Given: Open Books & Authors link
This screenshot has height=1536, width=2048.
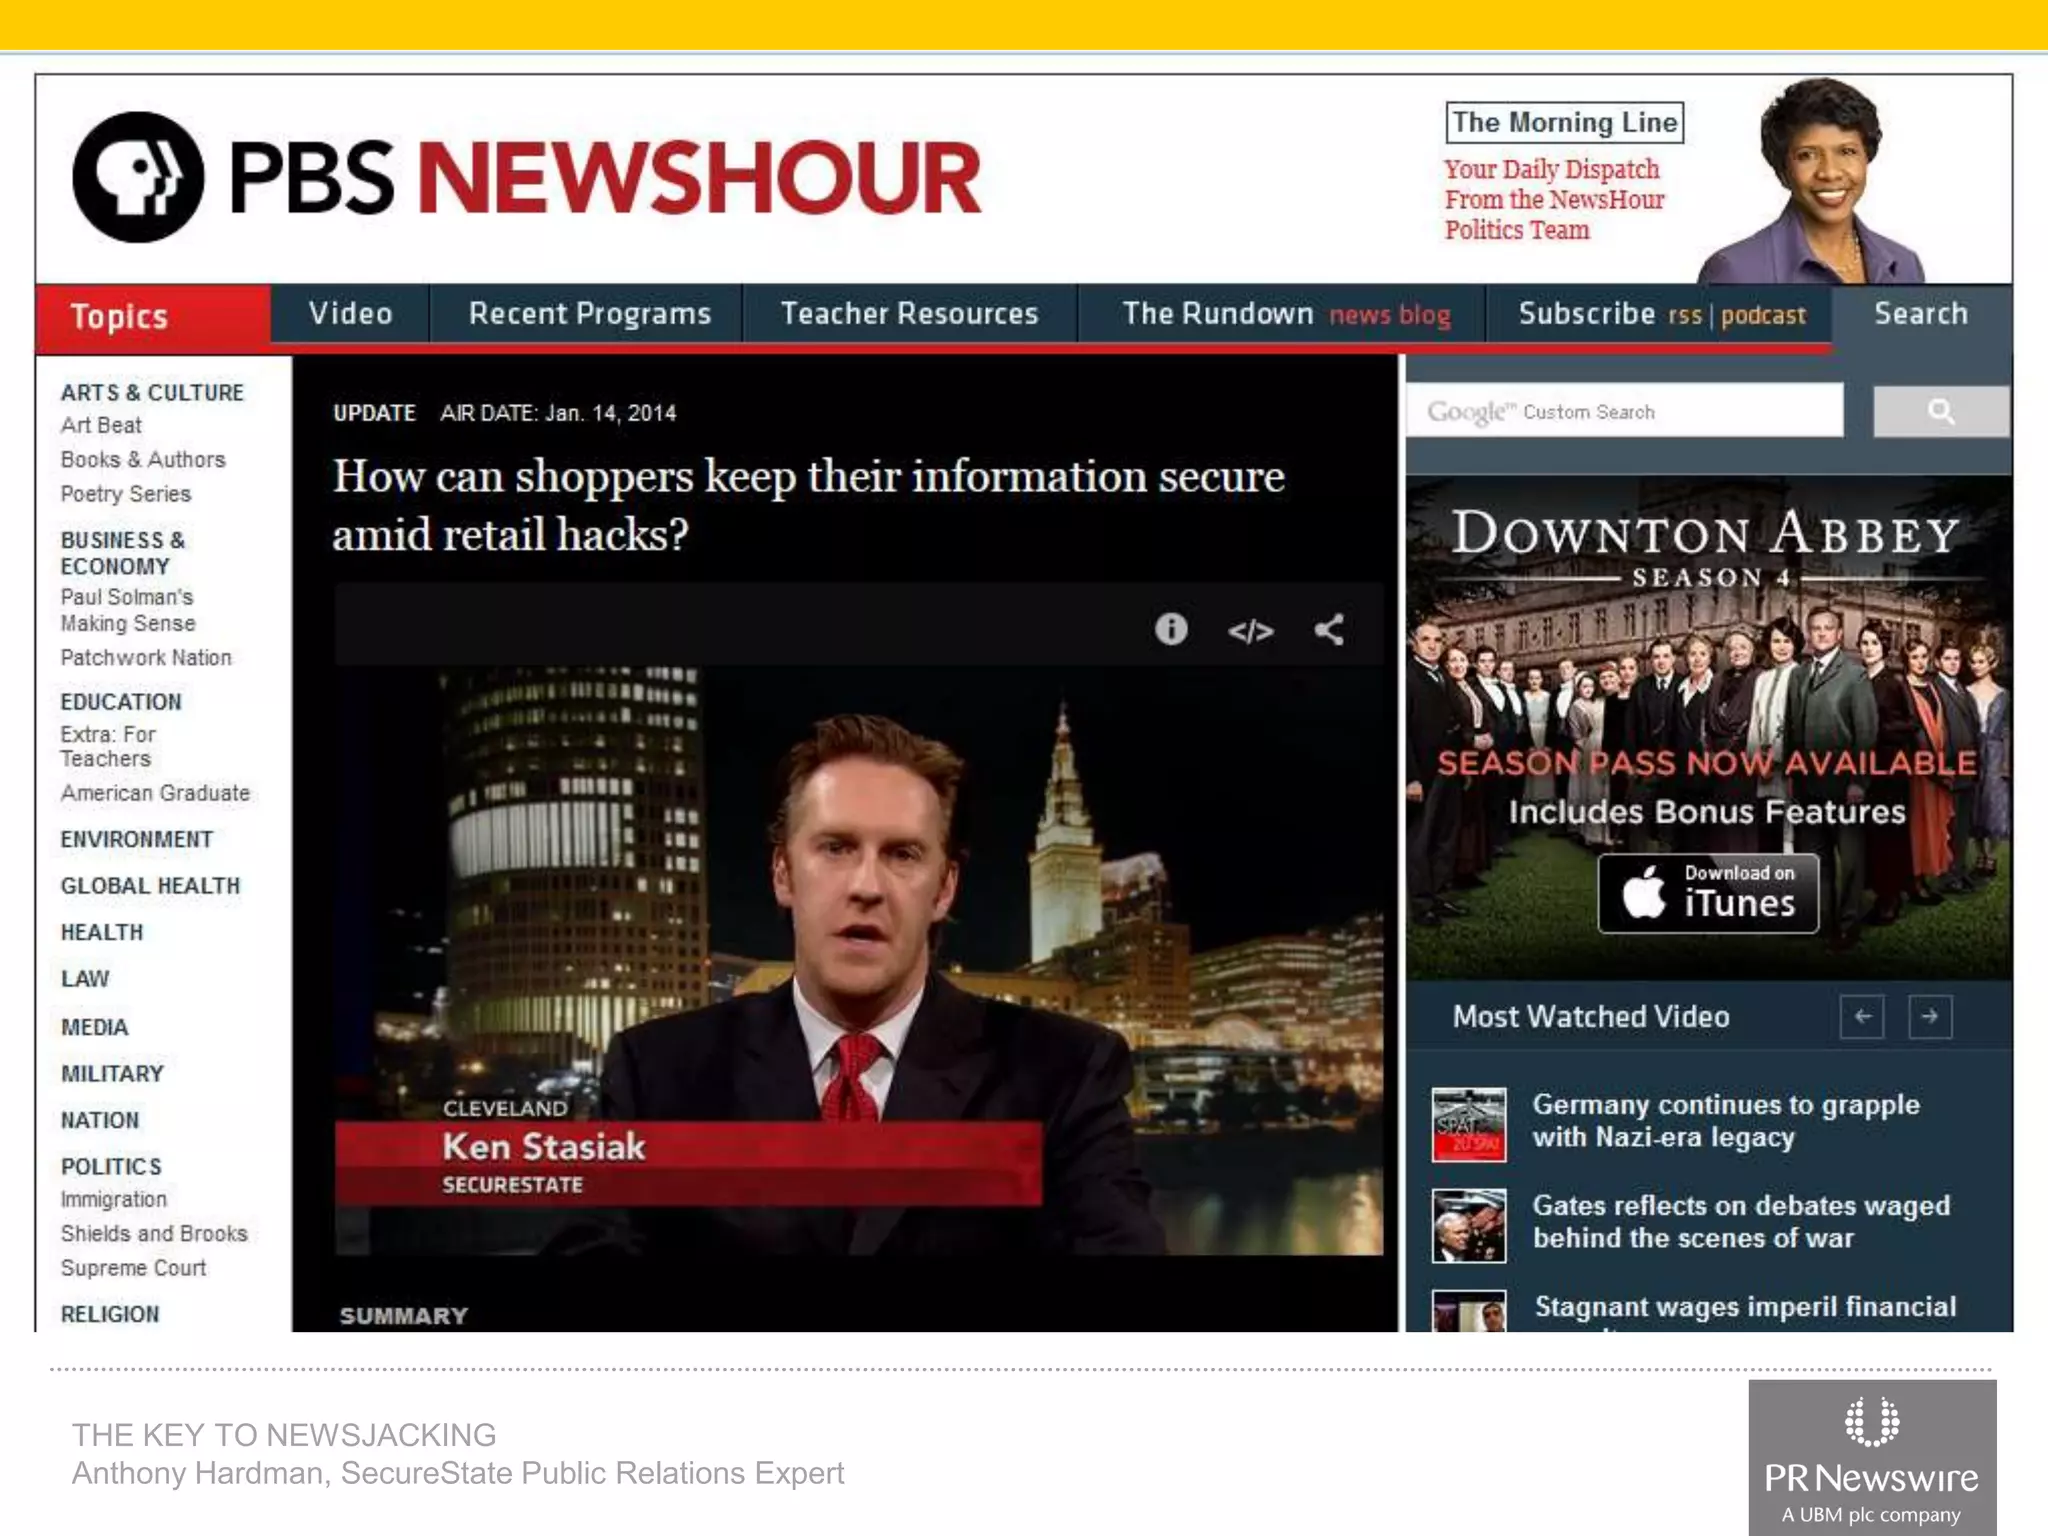Looking at the screenshot, I should tap(143, 460).
